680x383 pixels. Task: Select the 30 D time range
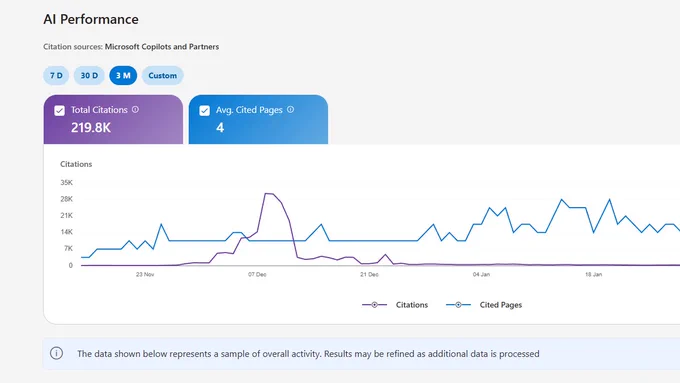(x=89, y=75)
